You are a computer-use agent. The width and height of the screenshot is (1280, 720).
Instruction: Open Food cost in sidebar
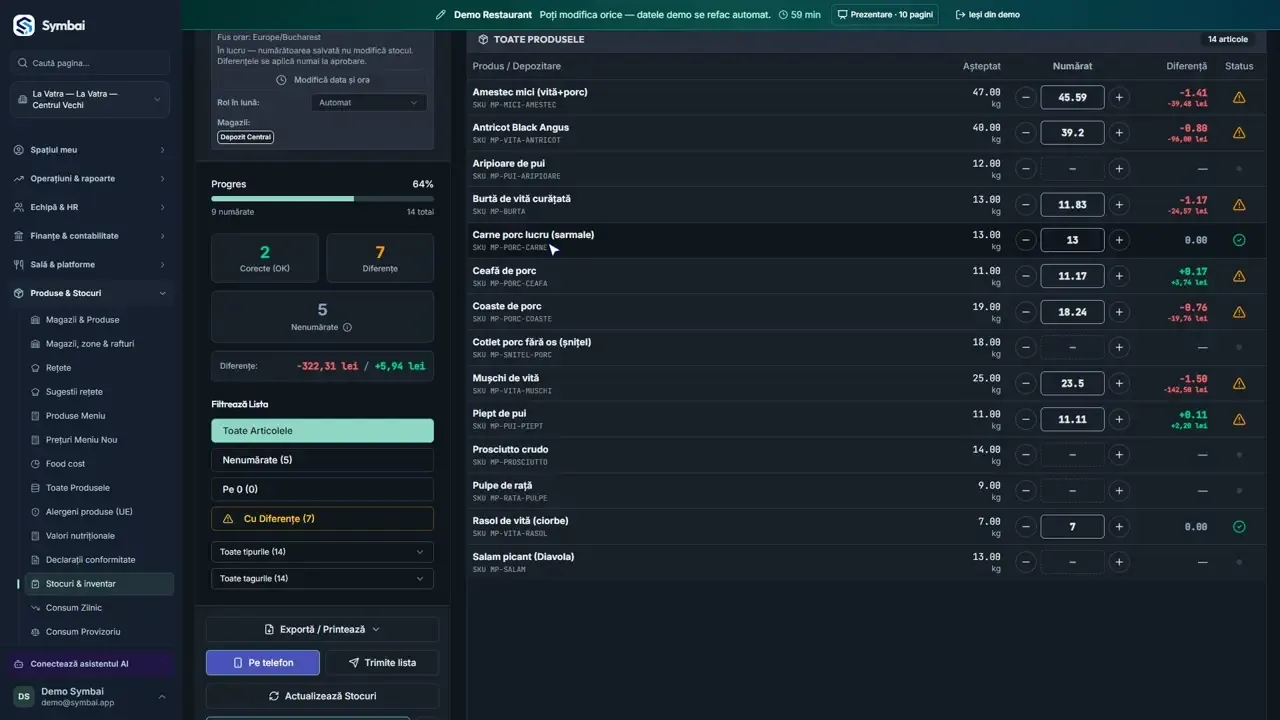65,464
